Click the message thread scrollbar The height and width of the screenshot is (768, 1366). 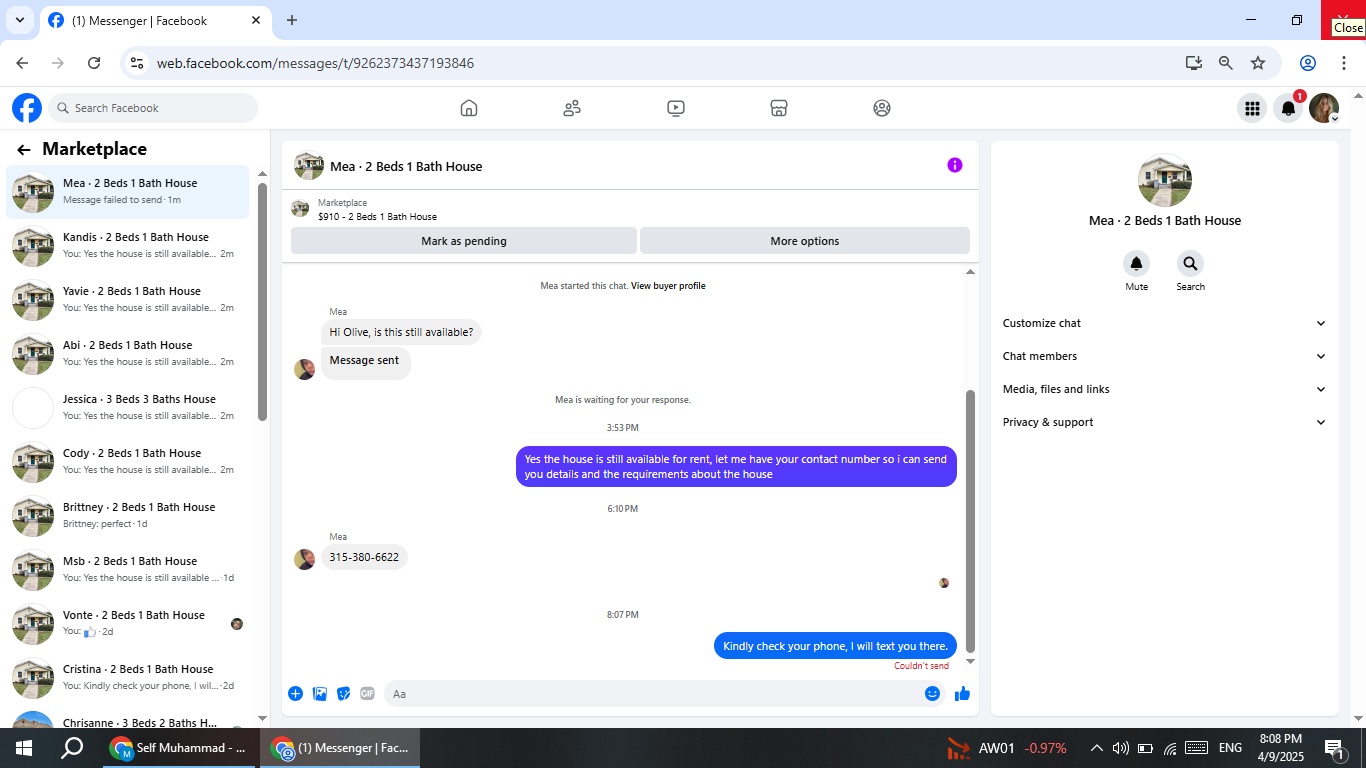[970, 520]
